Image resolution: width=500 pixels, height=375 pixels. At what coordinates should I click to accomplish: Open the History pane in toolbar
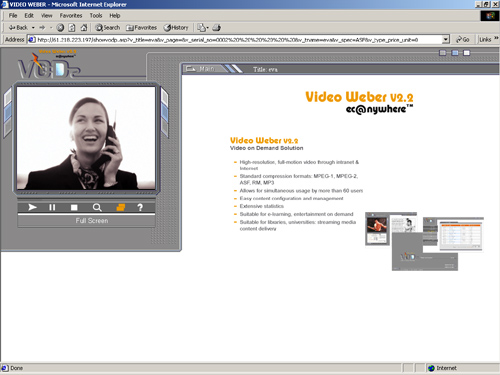coord(176,28)
